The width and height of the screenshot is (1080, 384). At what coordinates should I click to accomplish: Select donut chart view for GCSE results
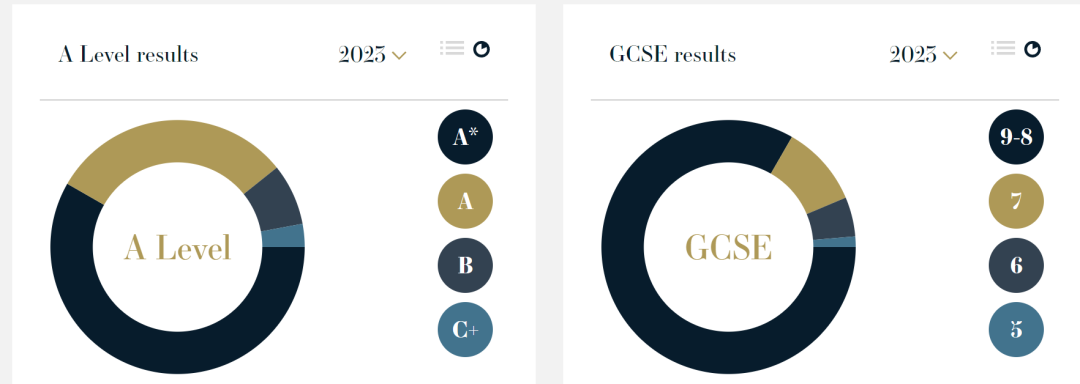tap(1032, 49)
